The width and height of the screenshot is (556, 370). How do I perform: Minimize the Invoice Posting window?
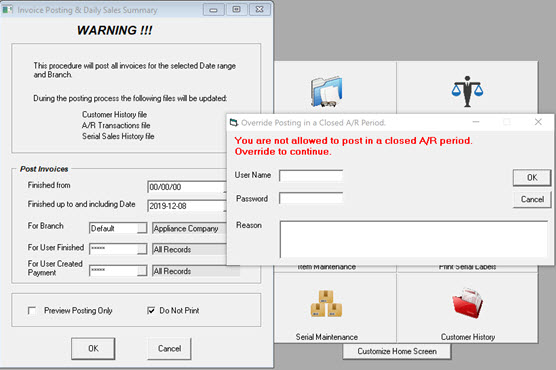[213, 10]
